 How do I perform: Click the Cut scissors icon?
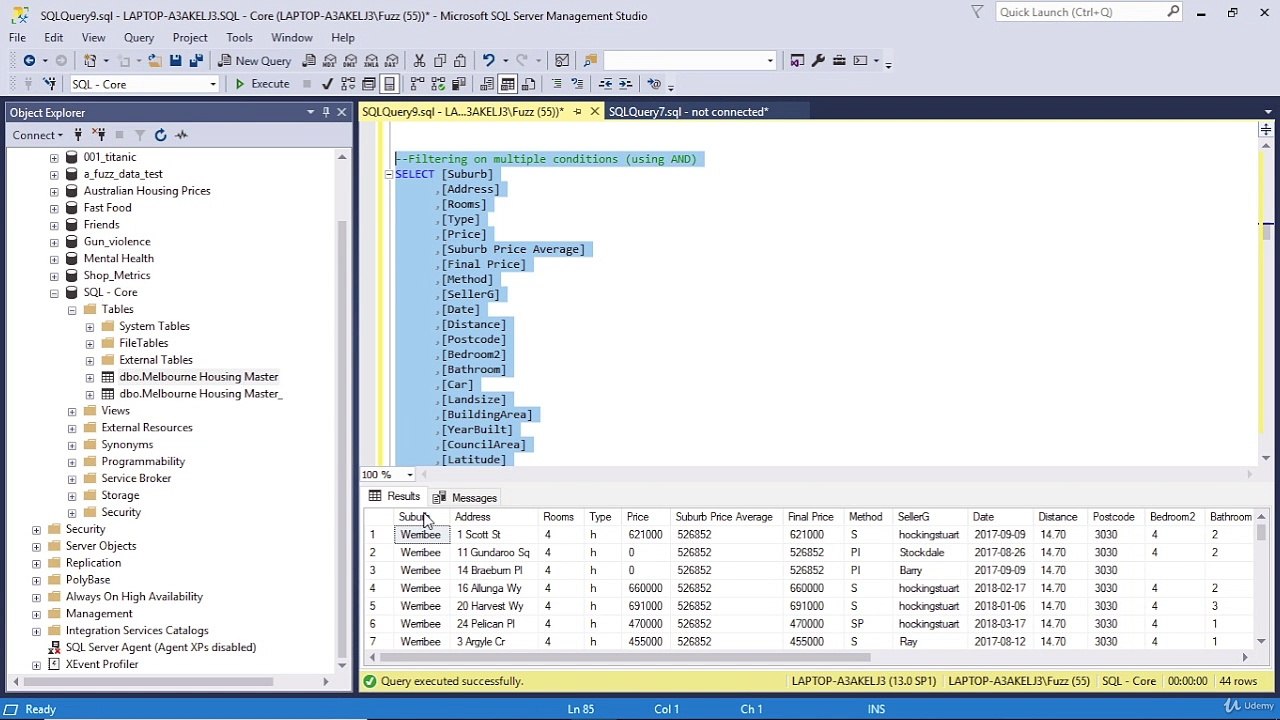[420, 61]
